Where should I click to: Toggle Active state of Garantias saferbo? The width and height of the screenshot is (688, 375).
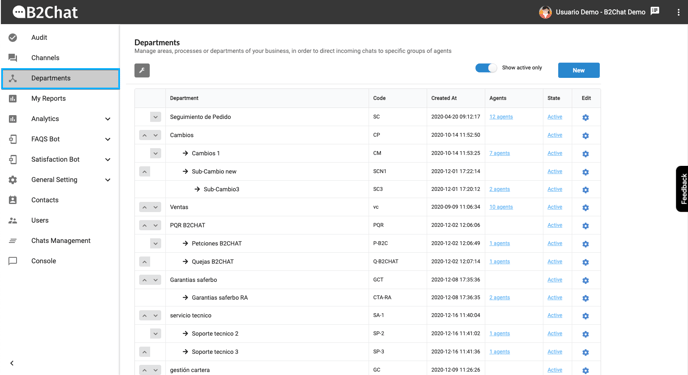(x=555, y=280)
